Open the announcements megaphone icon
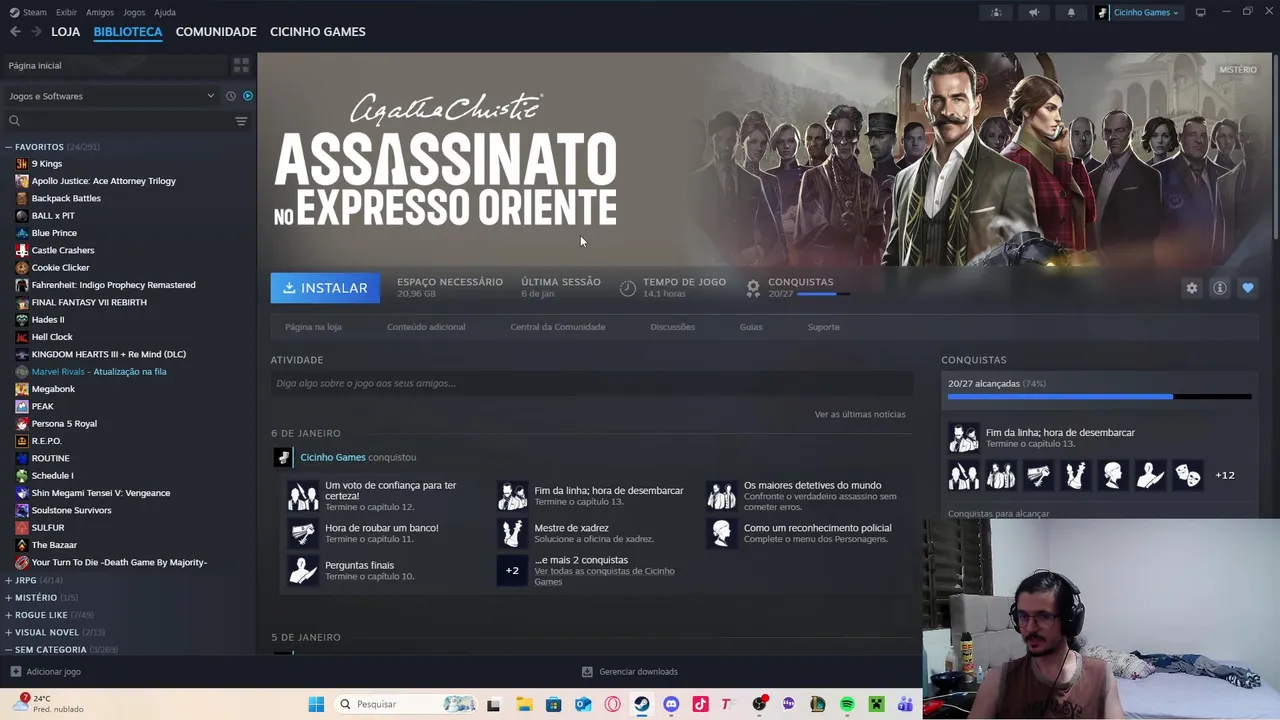 pyautogui.click(x=1033, y=12)
